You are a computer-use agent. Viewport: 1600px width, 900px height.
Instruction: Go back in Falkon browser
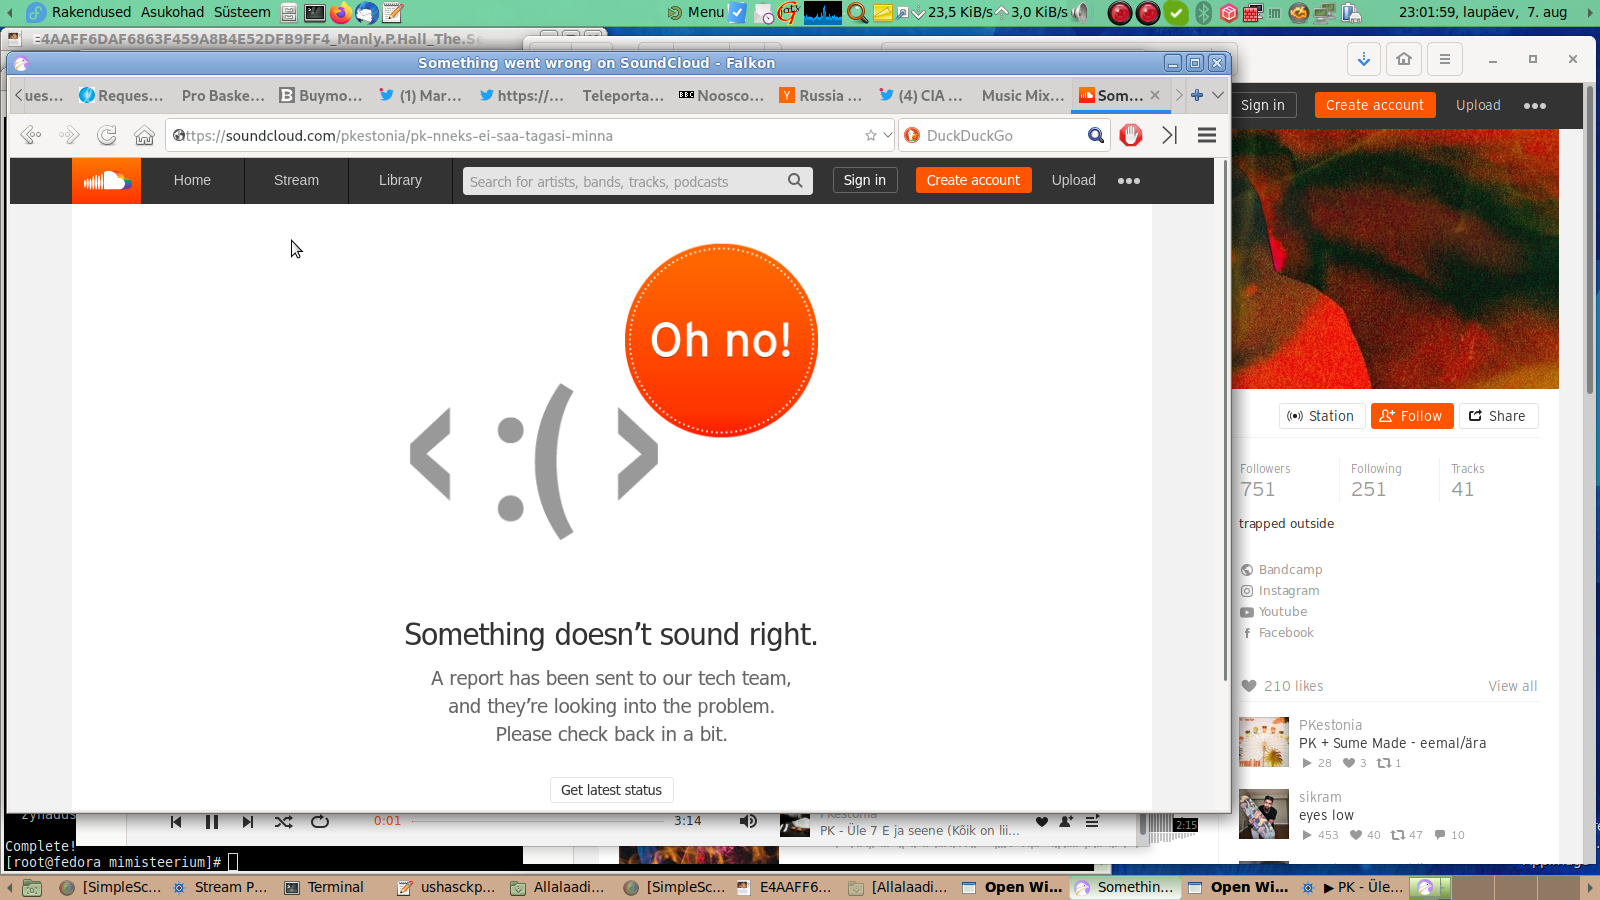coord(31,135)
